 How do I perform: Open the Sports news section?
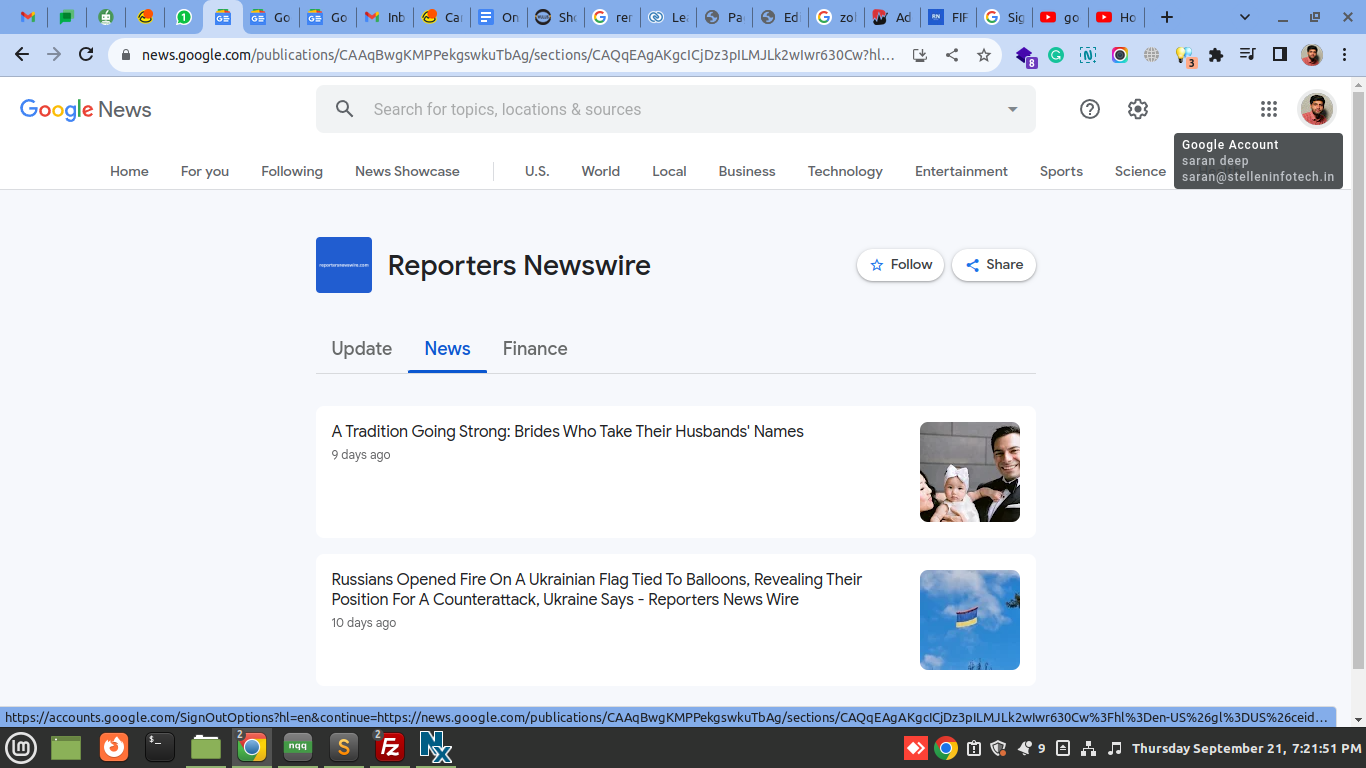[x=1061, y=171]
